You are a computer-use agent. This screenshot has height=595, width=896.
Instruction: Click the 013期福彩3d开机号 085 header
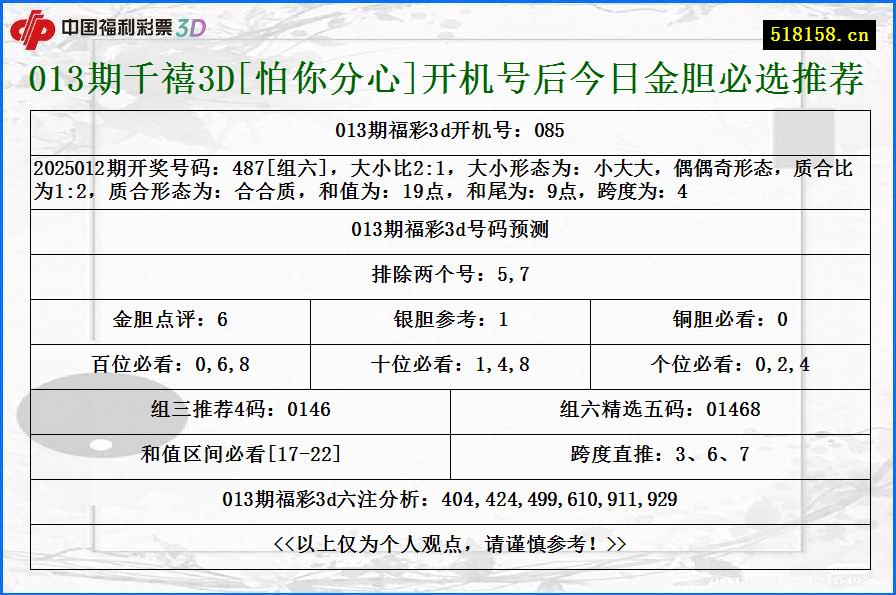(448, 130)
